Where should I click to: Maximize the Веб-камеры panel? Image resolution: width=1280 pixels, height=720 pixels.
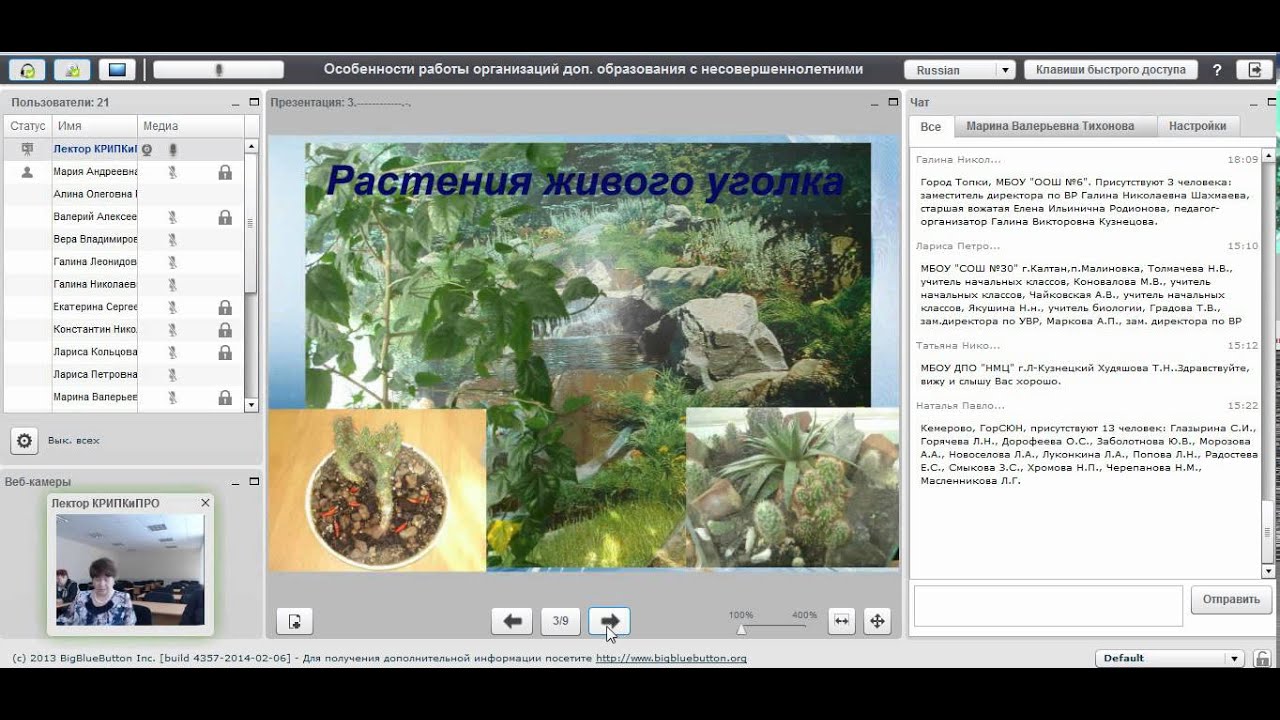(x=254, y=481)
